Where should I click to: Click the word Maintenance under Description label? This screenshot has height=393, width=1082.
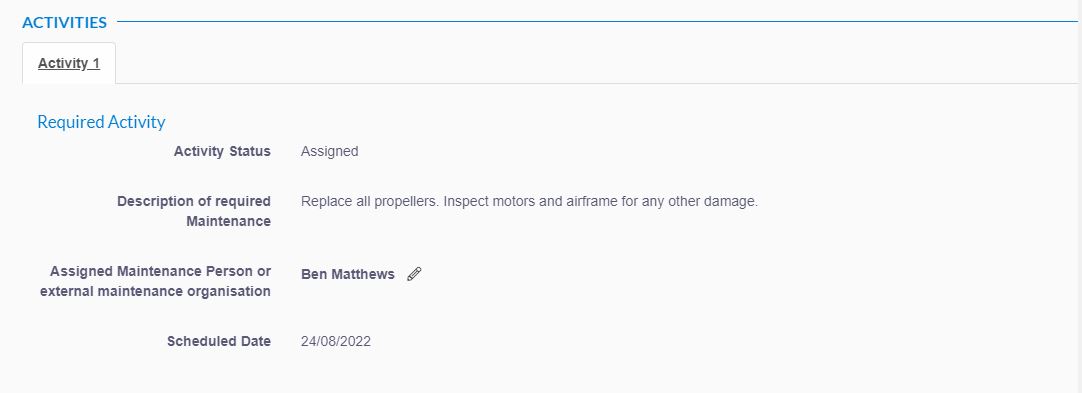[228, 221]
